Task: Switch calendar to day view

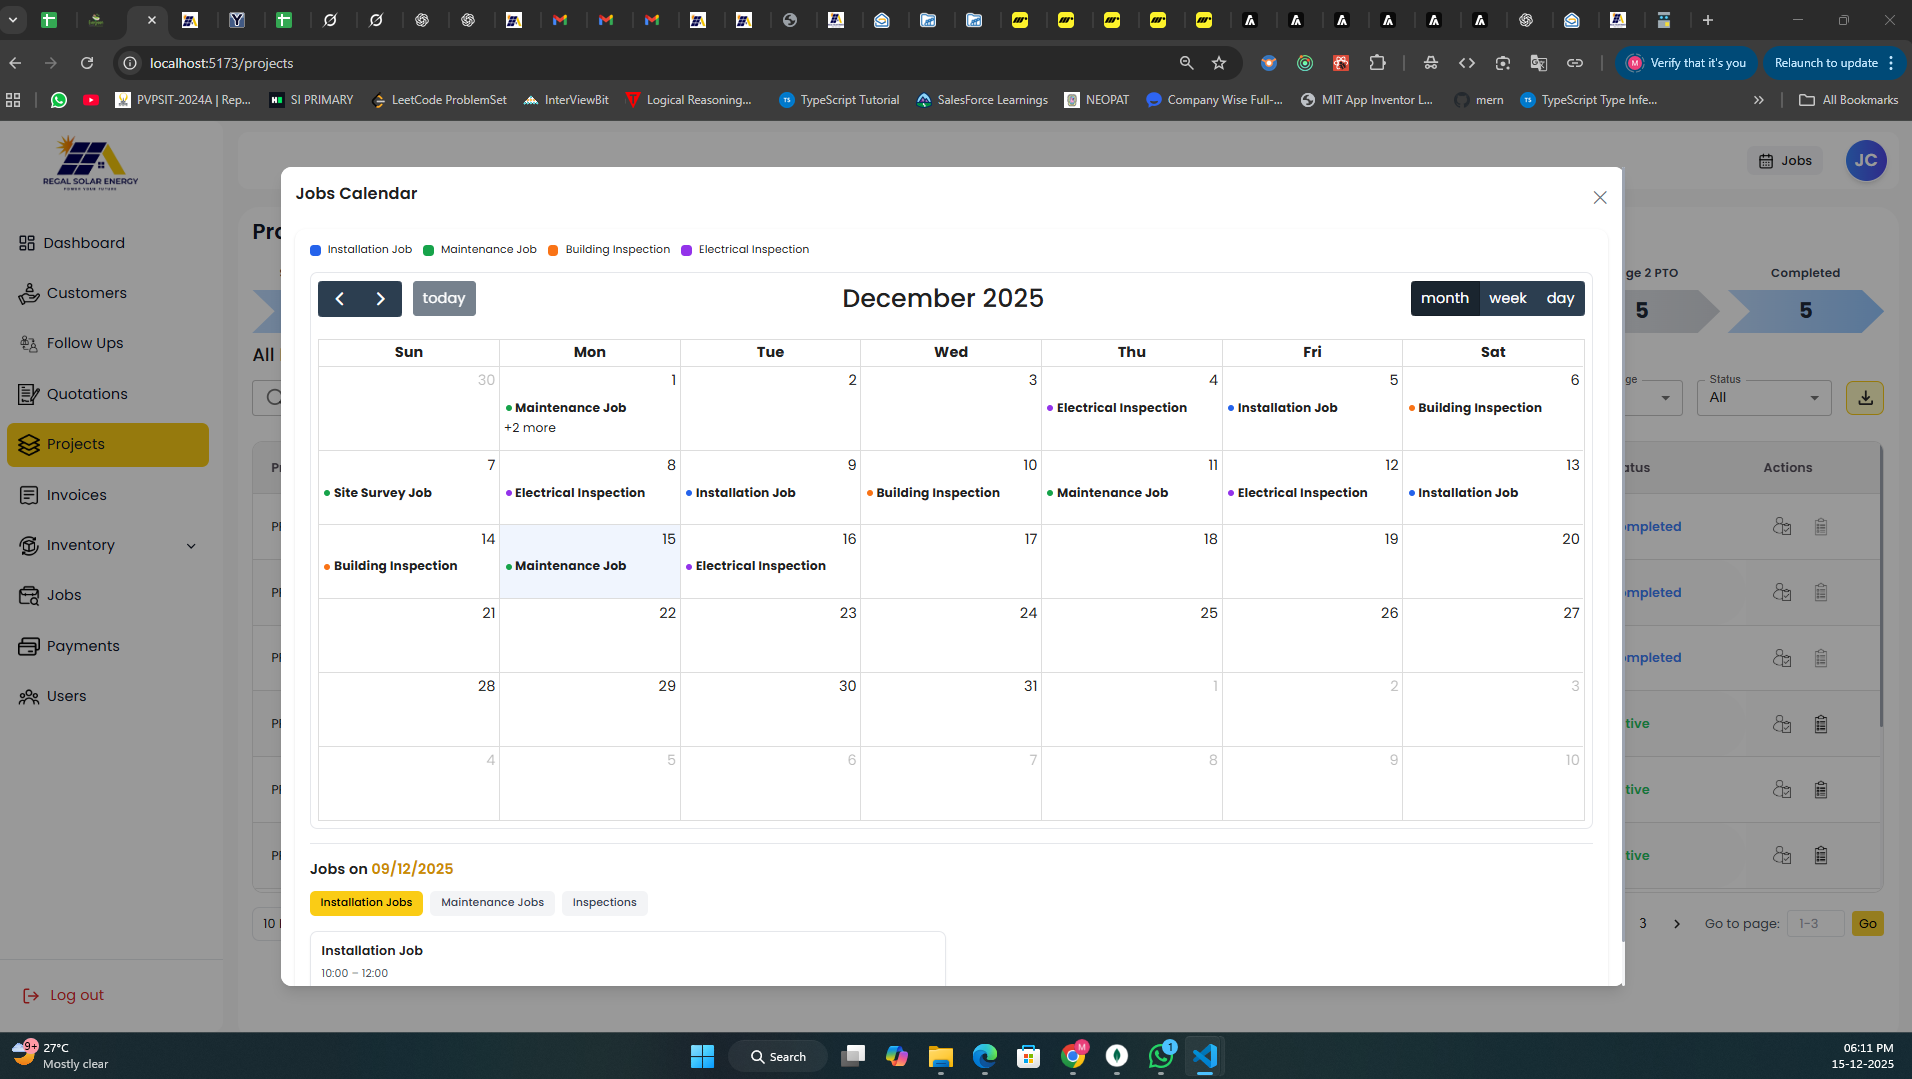Action: (1559, 299)
